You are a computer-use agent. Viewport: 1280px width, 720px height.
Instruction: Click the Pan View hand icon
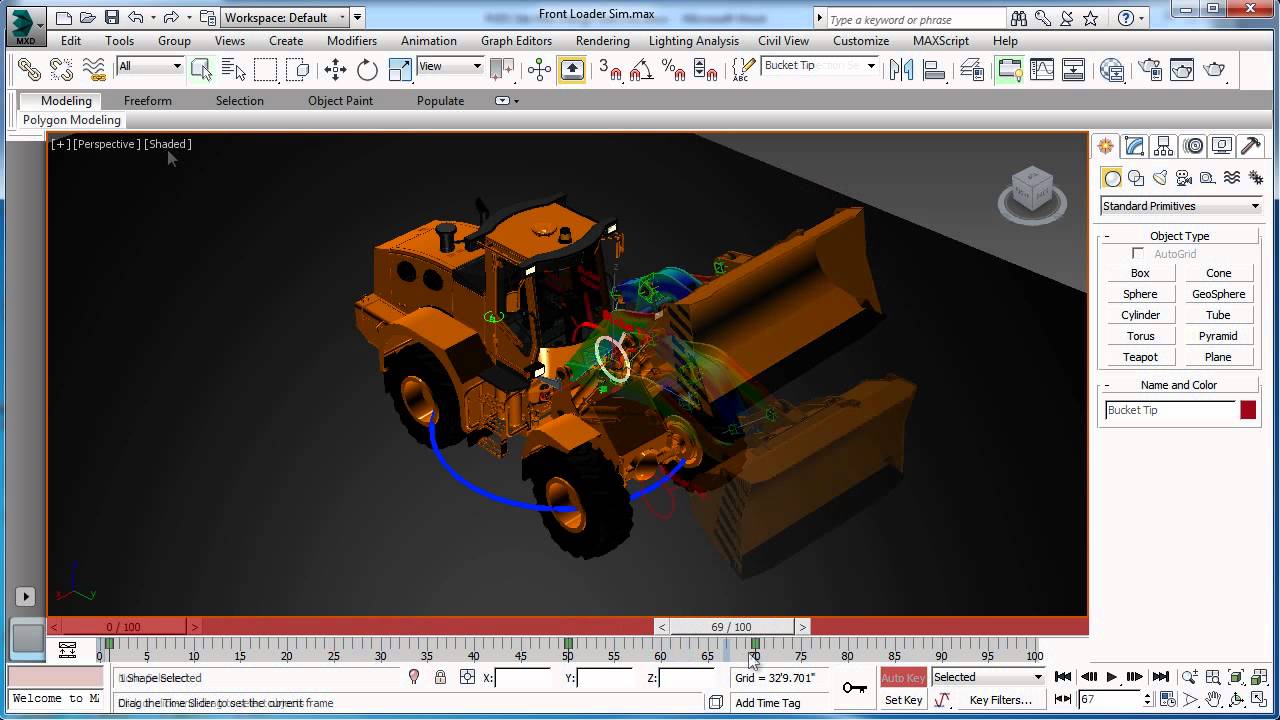click(x=1213, y=699)
